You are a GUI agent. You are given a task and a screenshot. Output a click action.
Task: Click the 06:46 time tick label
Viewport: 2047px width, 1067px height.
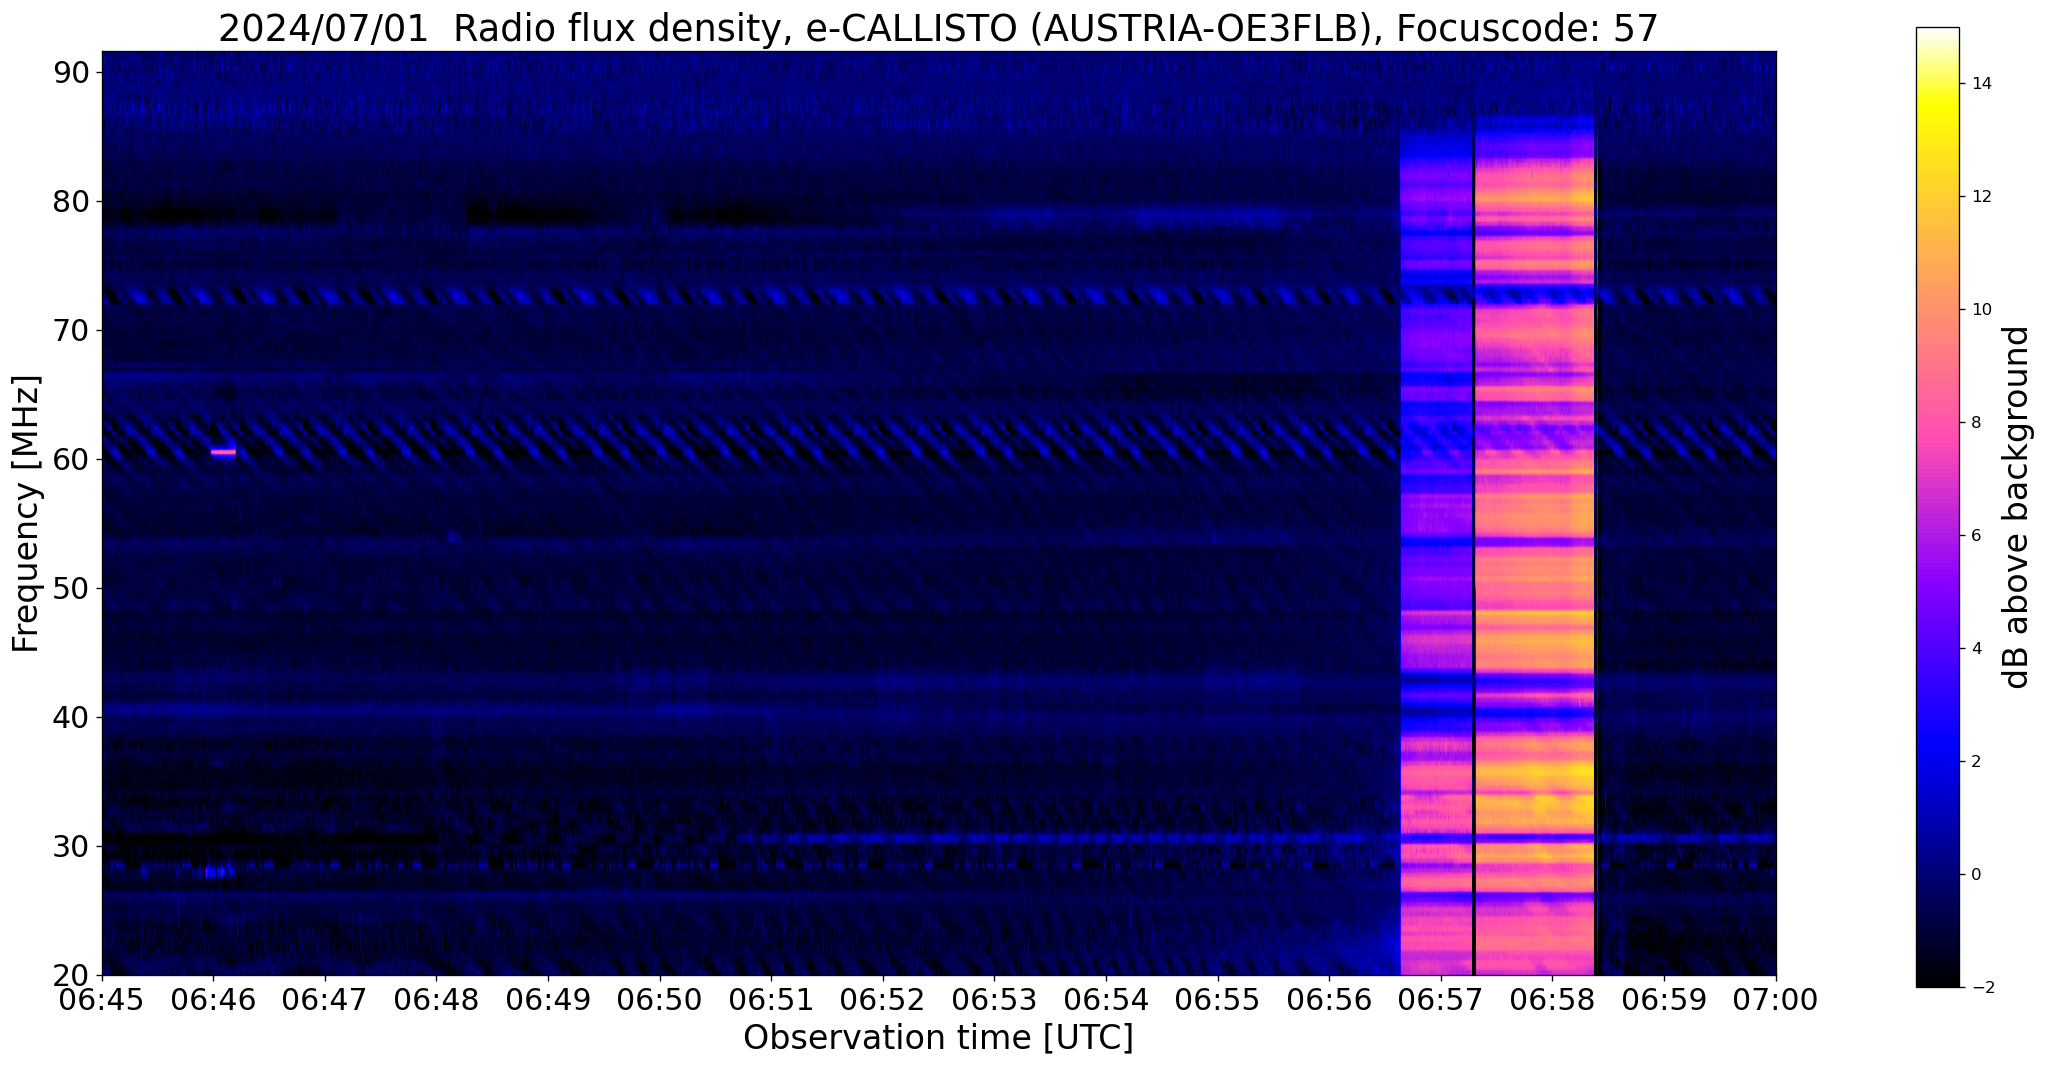213,999
